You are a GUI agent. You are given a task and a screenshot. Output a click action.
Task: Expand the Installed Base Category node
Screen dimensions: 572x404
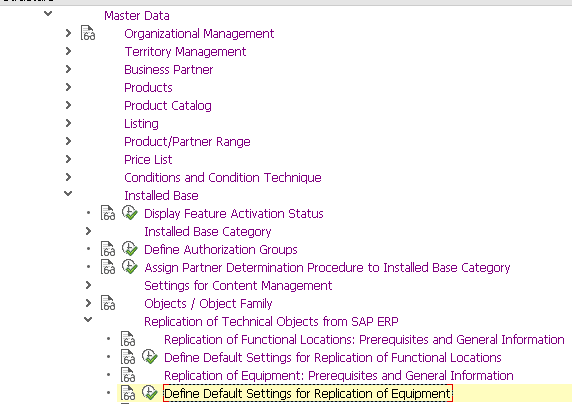pos(88,231)
